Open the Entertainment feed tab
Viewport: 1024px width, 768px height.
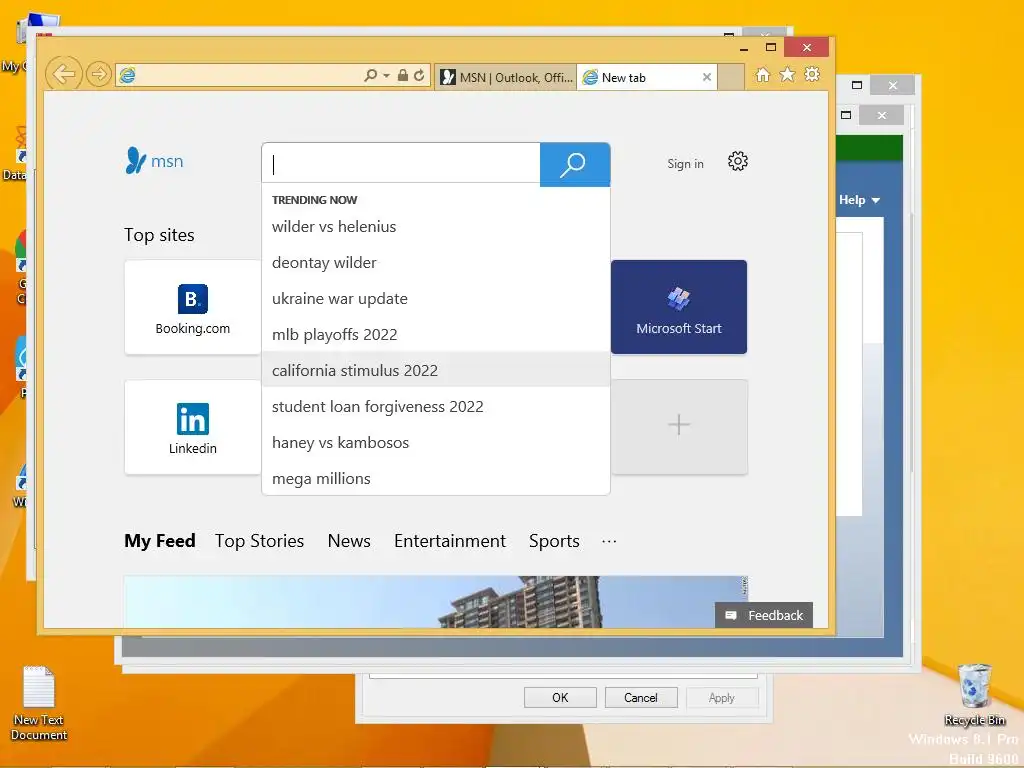449,541
